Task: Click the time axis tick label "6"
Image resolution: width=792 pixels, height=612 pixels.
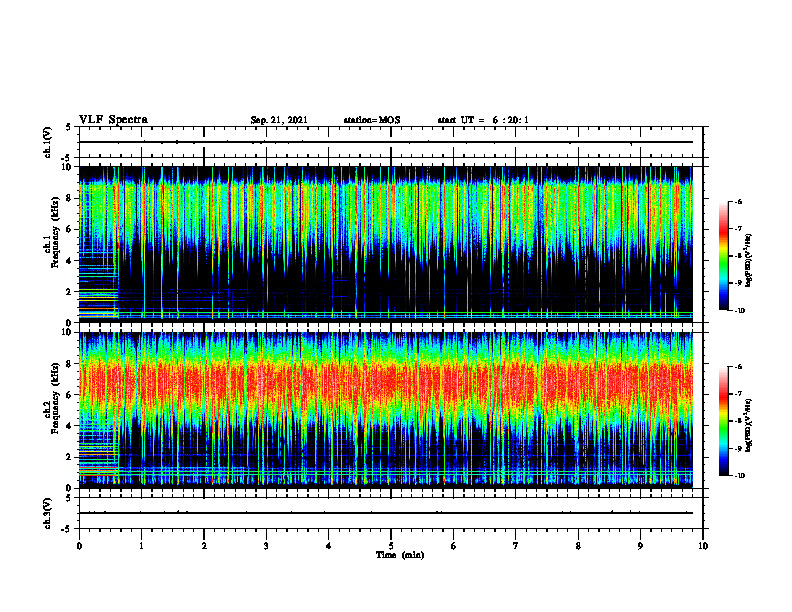Action: (454, 546)
